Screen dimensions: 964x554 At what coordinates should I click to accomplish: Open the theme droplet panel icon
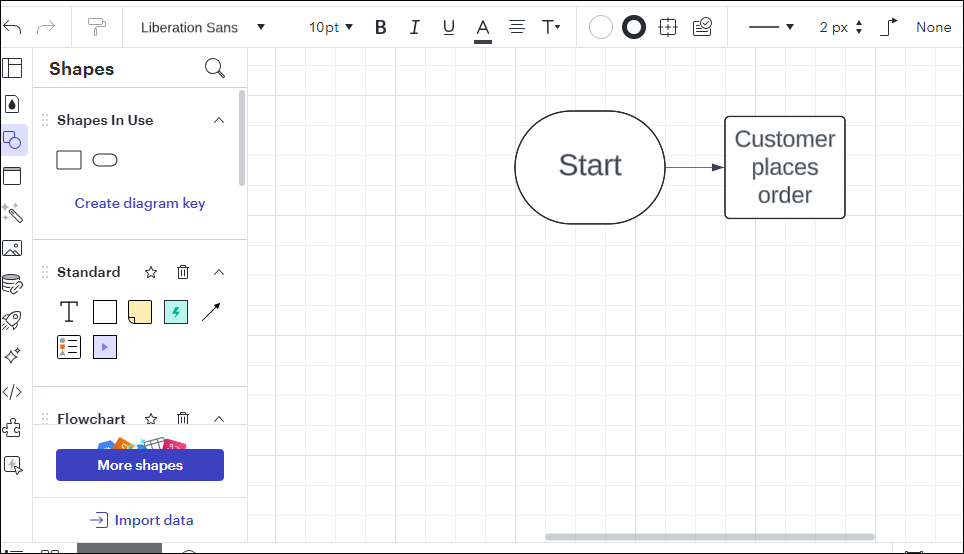[x=12, y=104]
